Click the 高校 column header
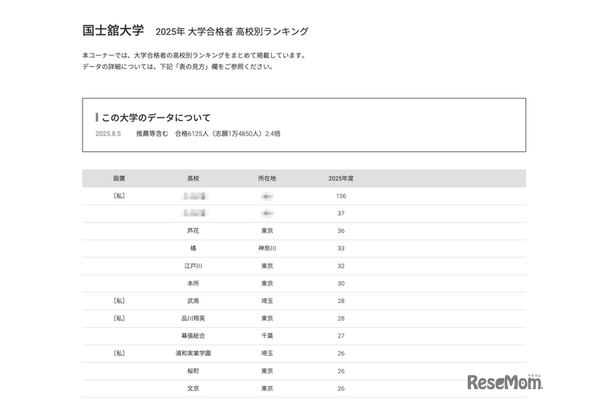The width and height of the screenshot is (610, 400). (193, 179)
